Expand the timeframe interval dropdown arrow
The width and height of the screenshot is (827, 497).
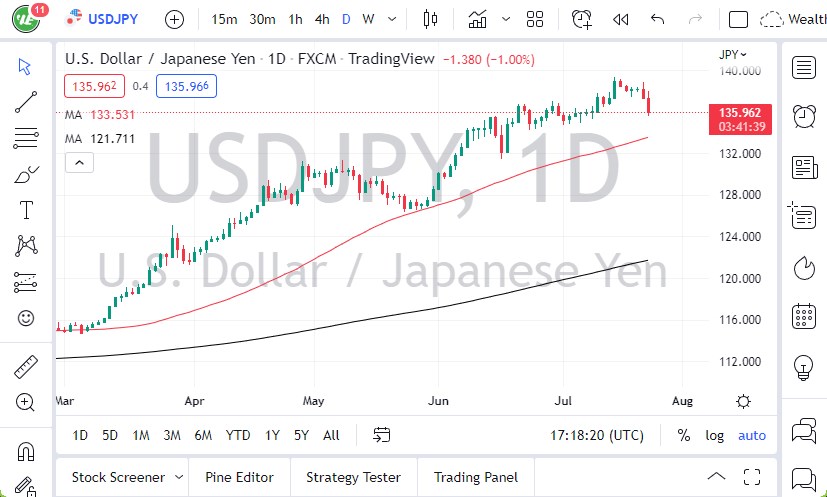[390, 19]
